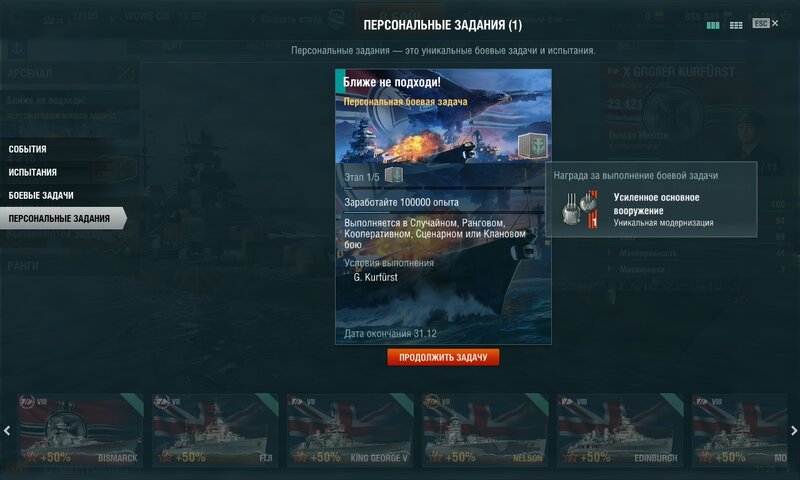
Task: Switch to compact grid view icon
Action: click(736, 25)
